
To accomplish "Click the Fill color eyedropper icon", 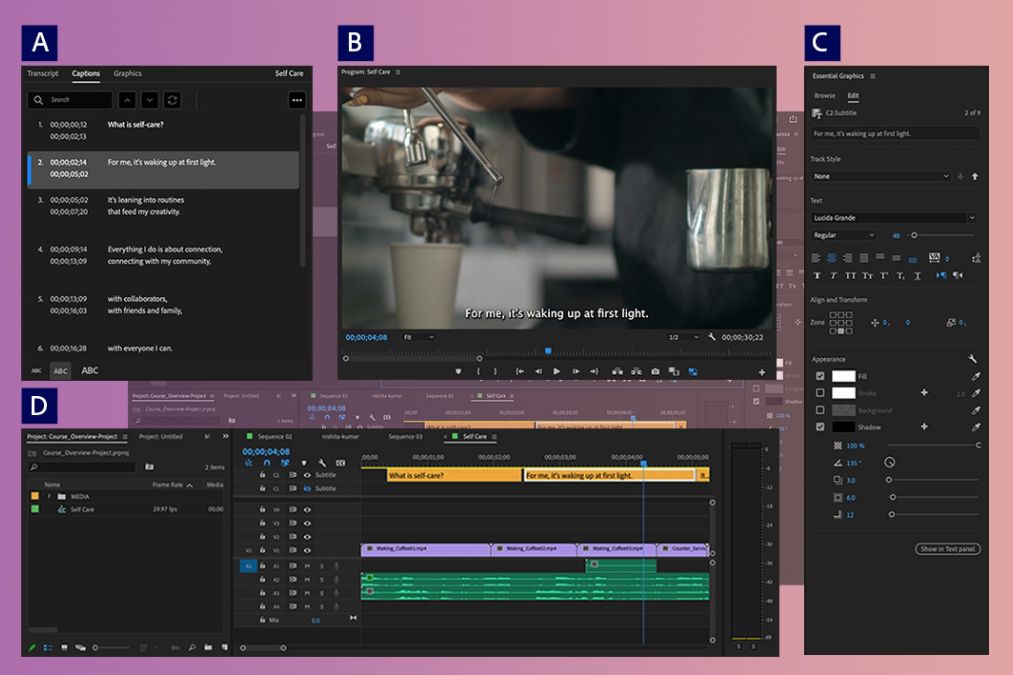I will click(x=974, y=376).
